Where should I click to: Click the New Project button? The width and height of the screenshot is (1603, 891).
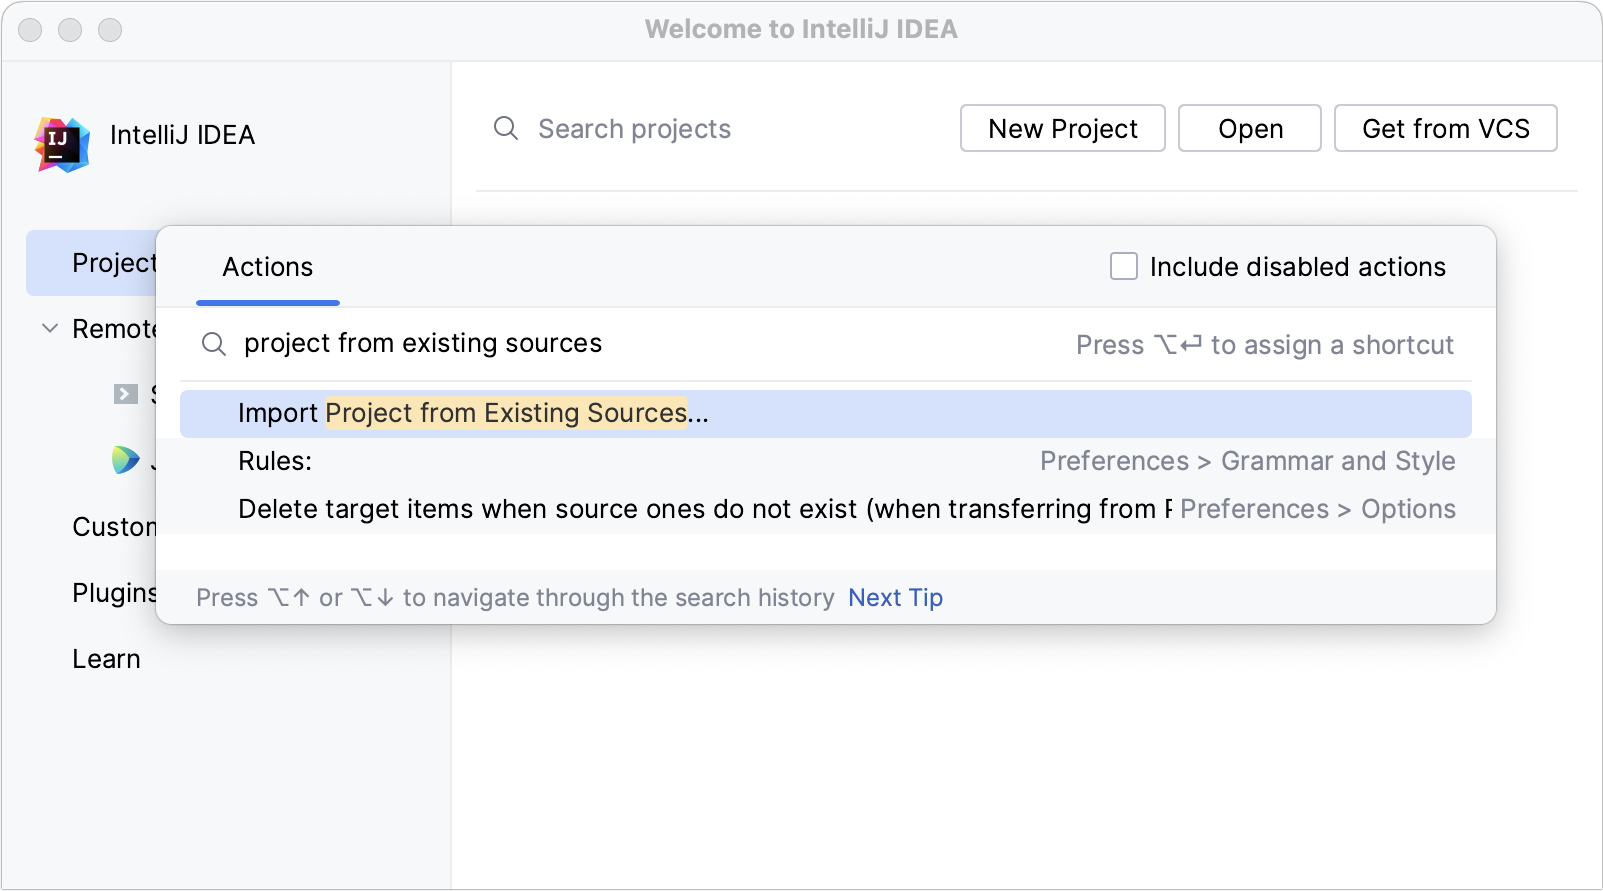pyautogui.click(x=1062, y=129)
